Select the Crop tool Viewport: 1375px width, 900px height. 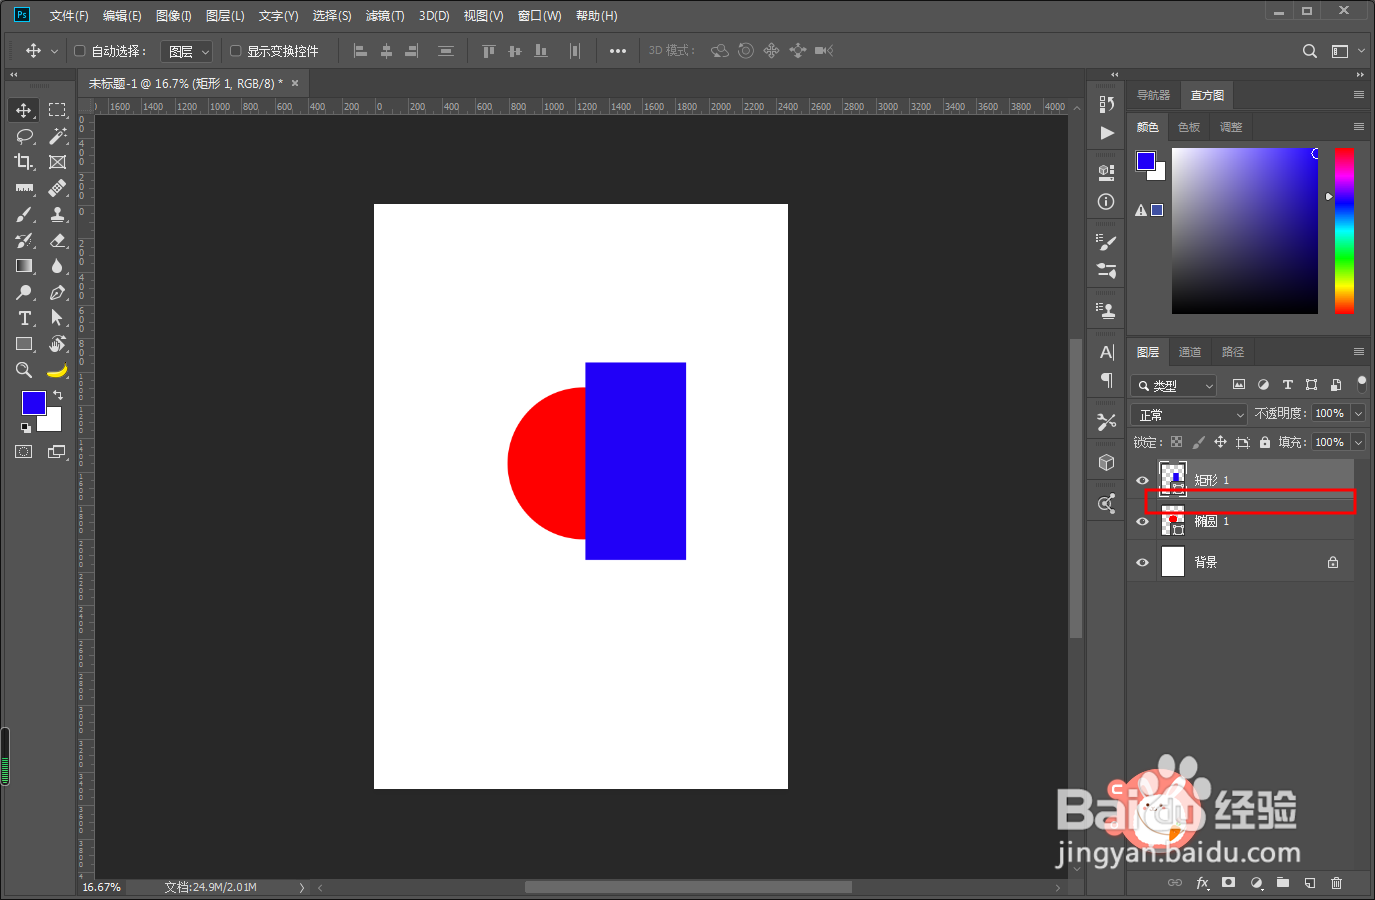(24, 162)
